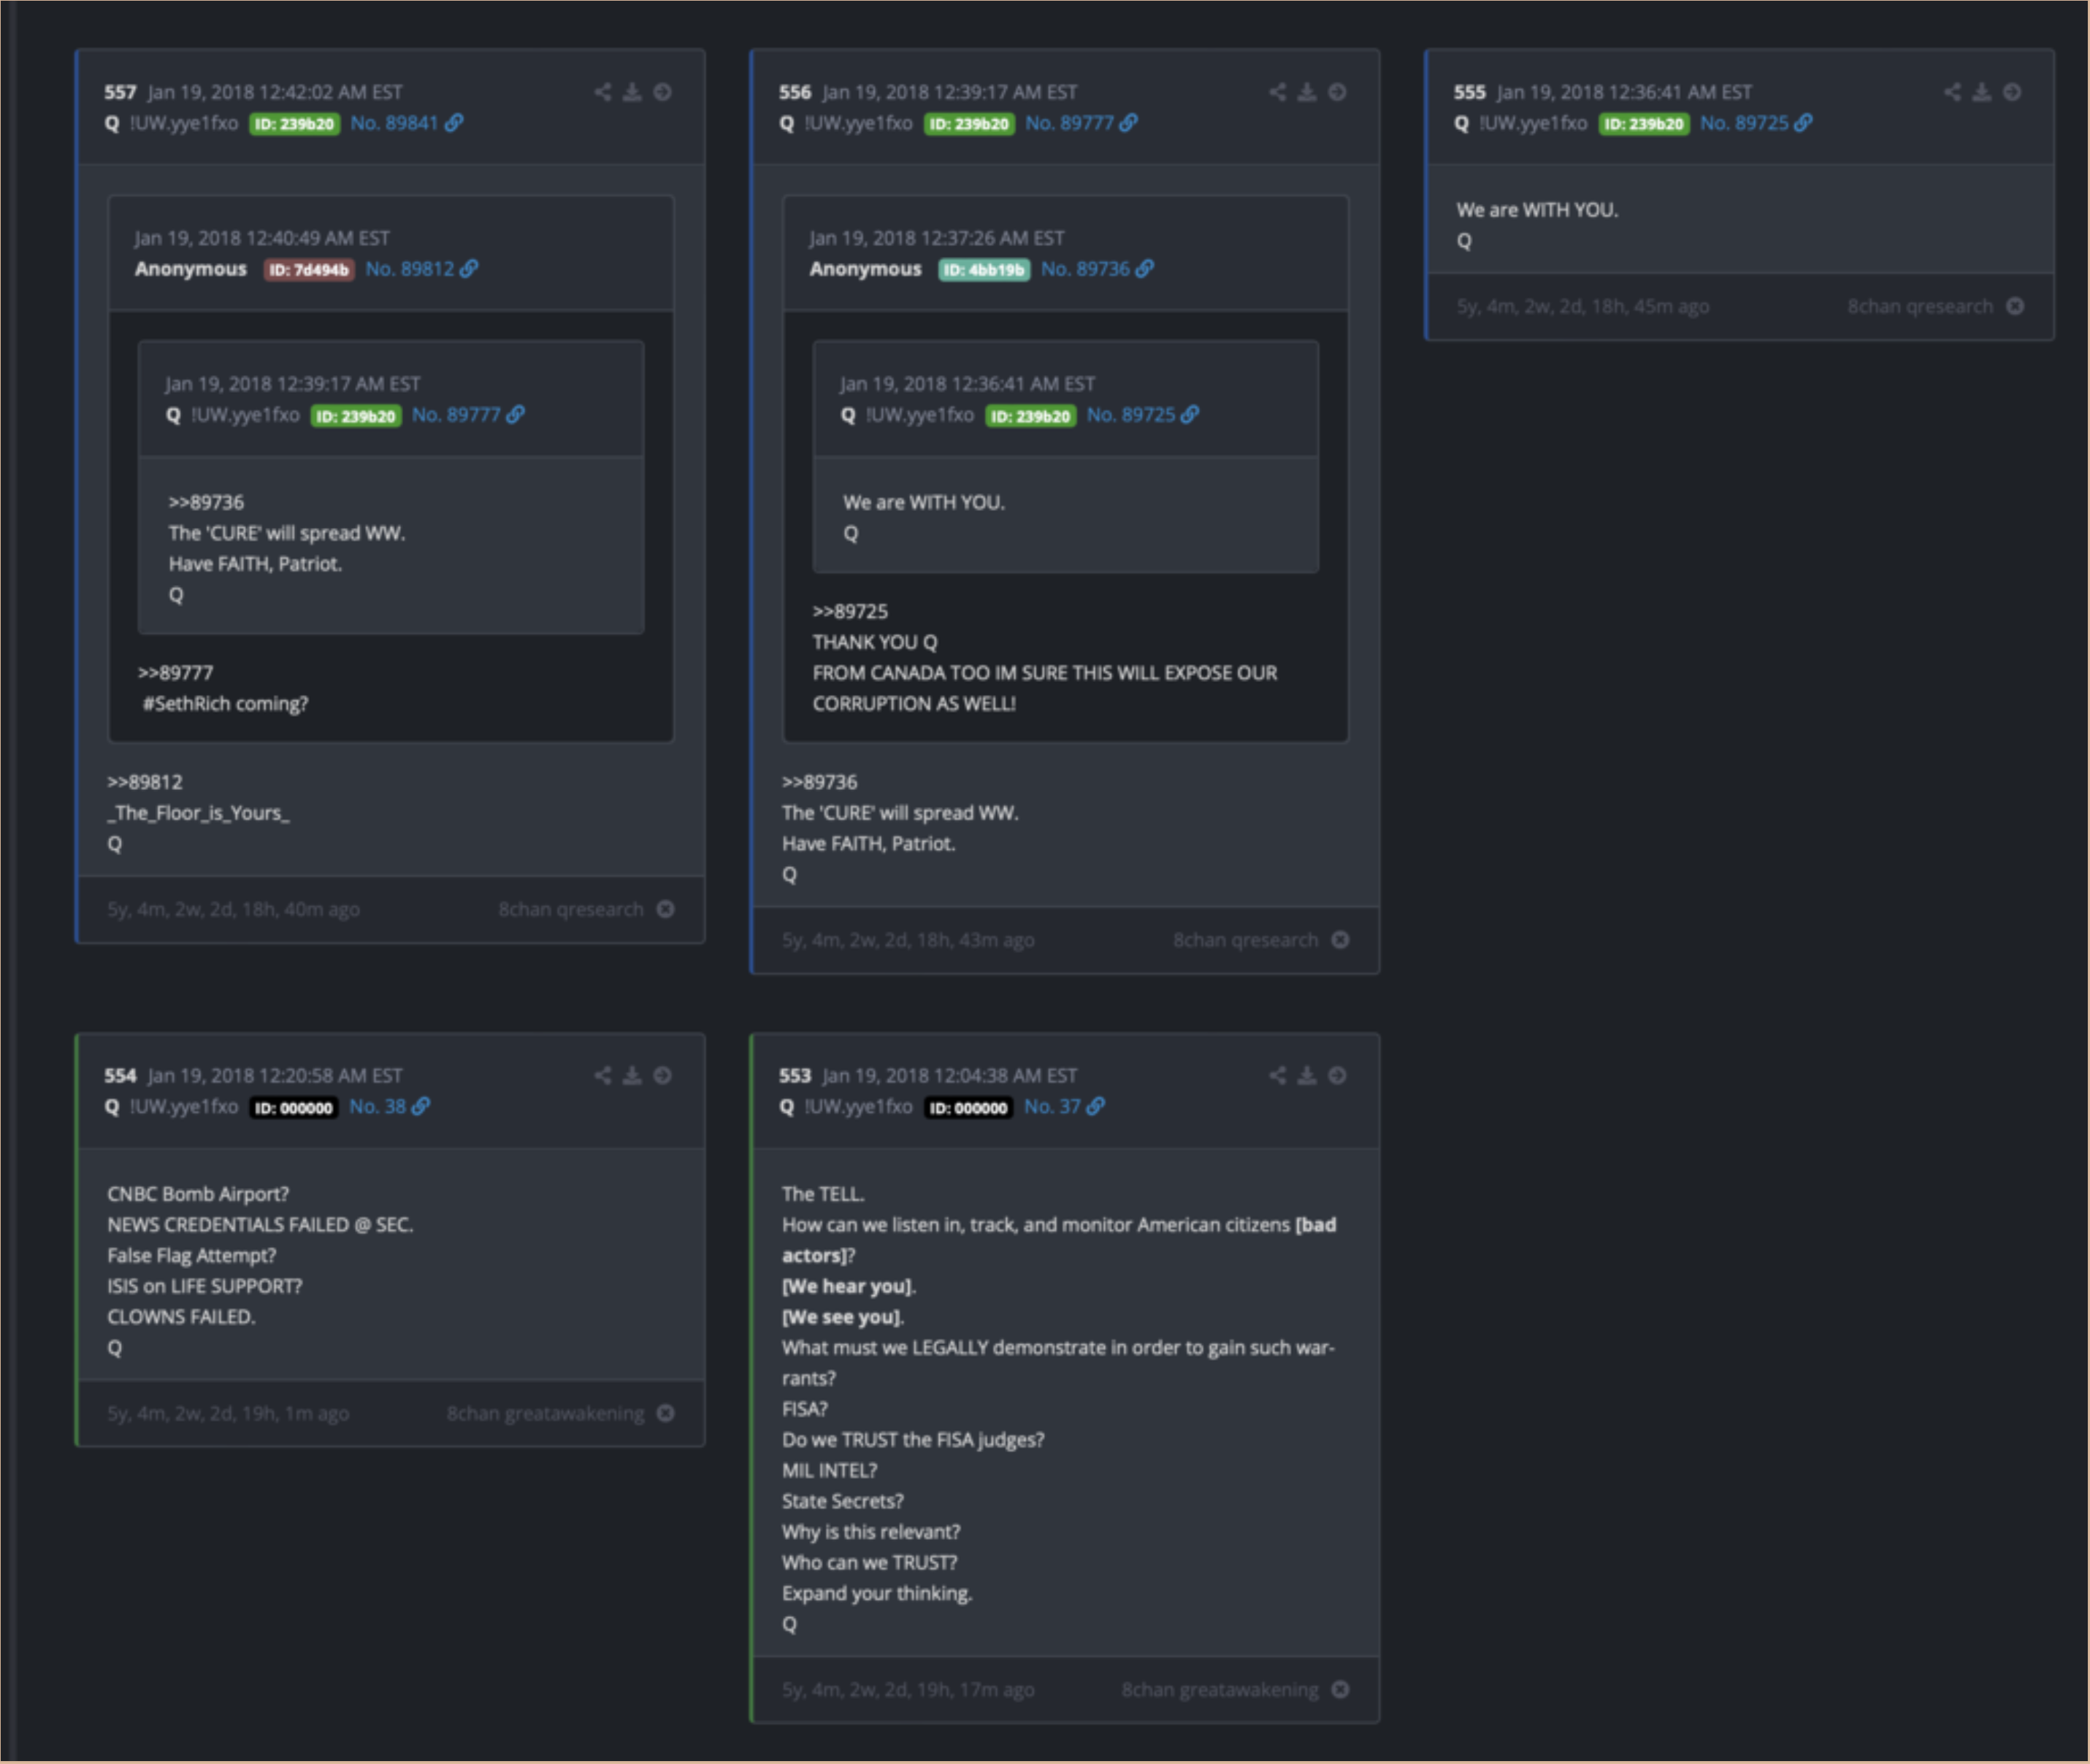
Task: Click the share icon on post 557
Action: 602,92
